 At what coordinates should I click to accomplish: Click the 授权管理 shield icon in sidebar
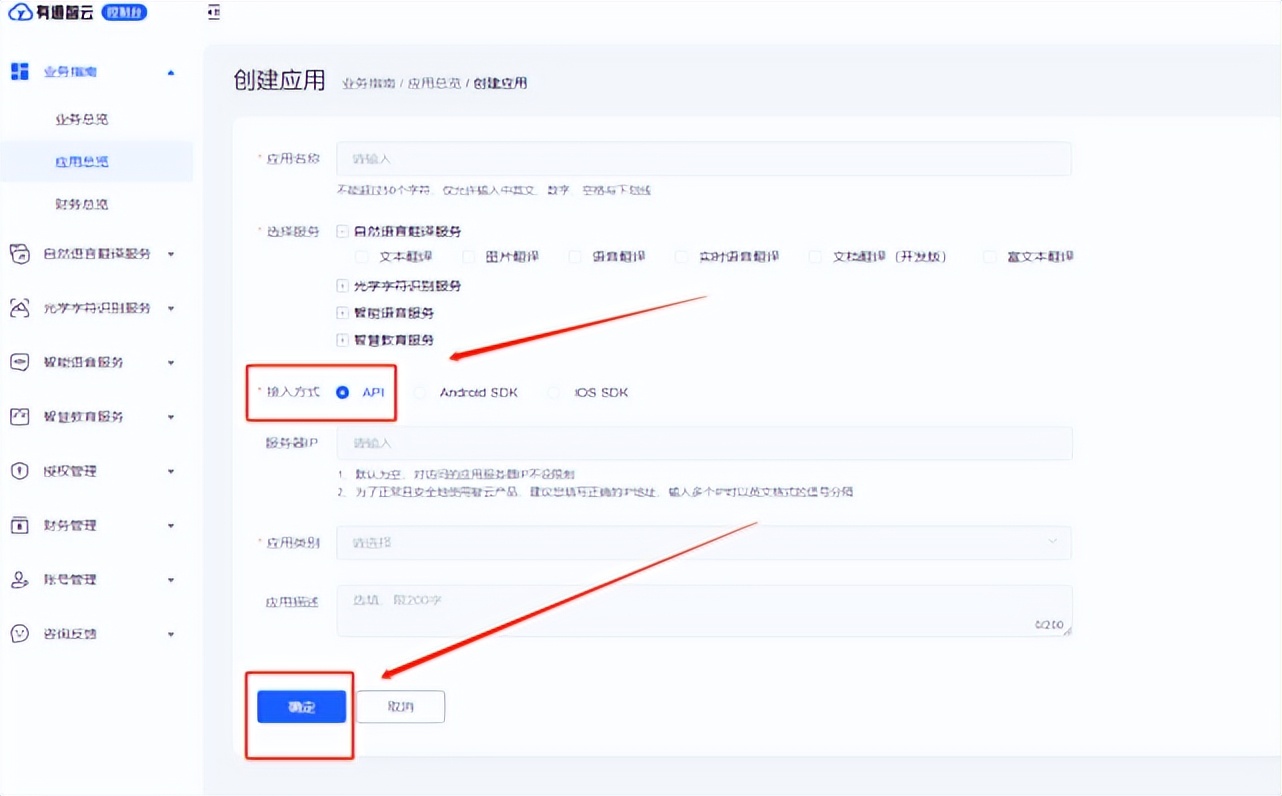click(19, 470)
